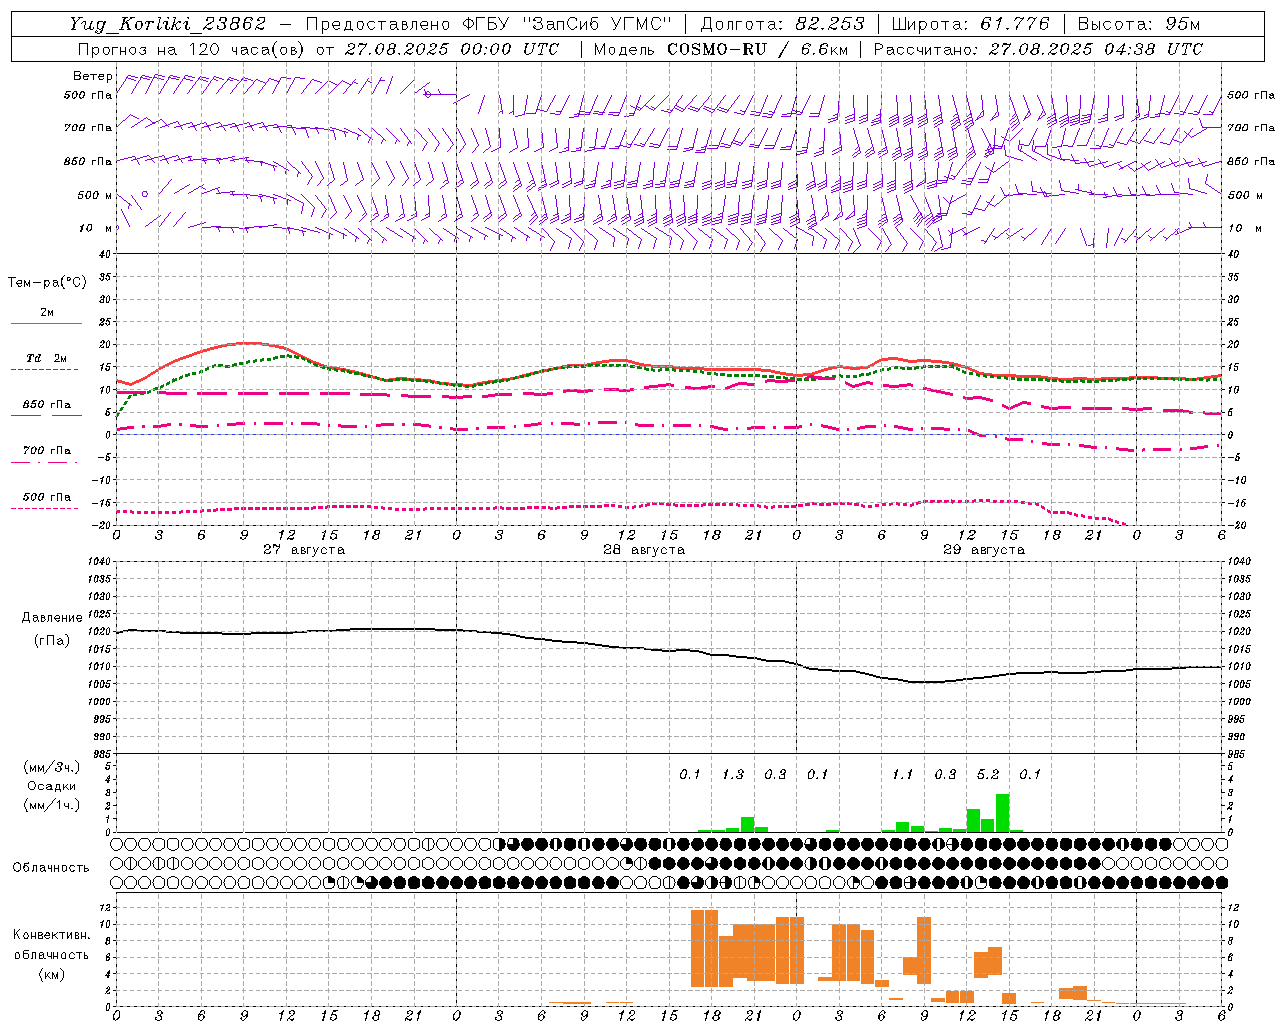Screen dimensions: 1280x1024
Task: Click the Конвективн. label text
Action: click(x=51, y=935)
